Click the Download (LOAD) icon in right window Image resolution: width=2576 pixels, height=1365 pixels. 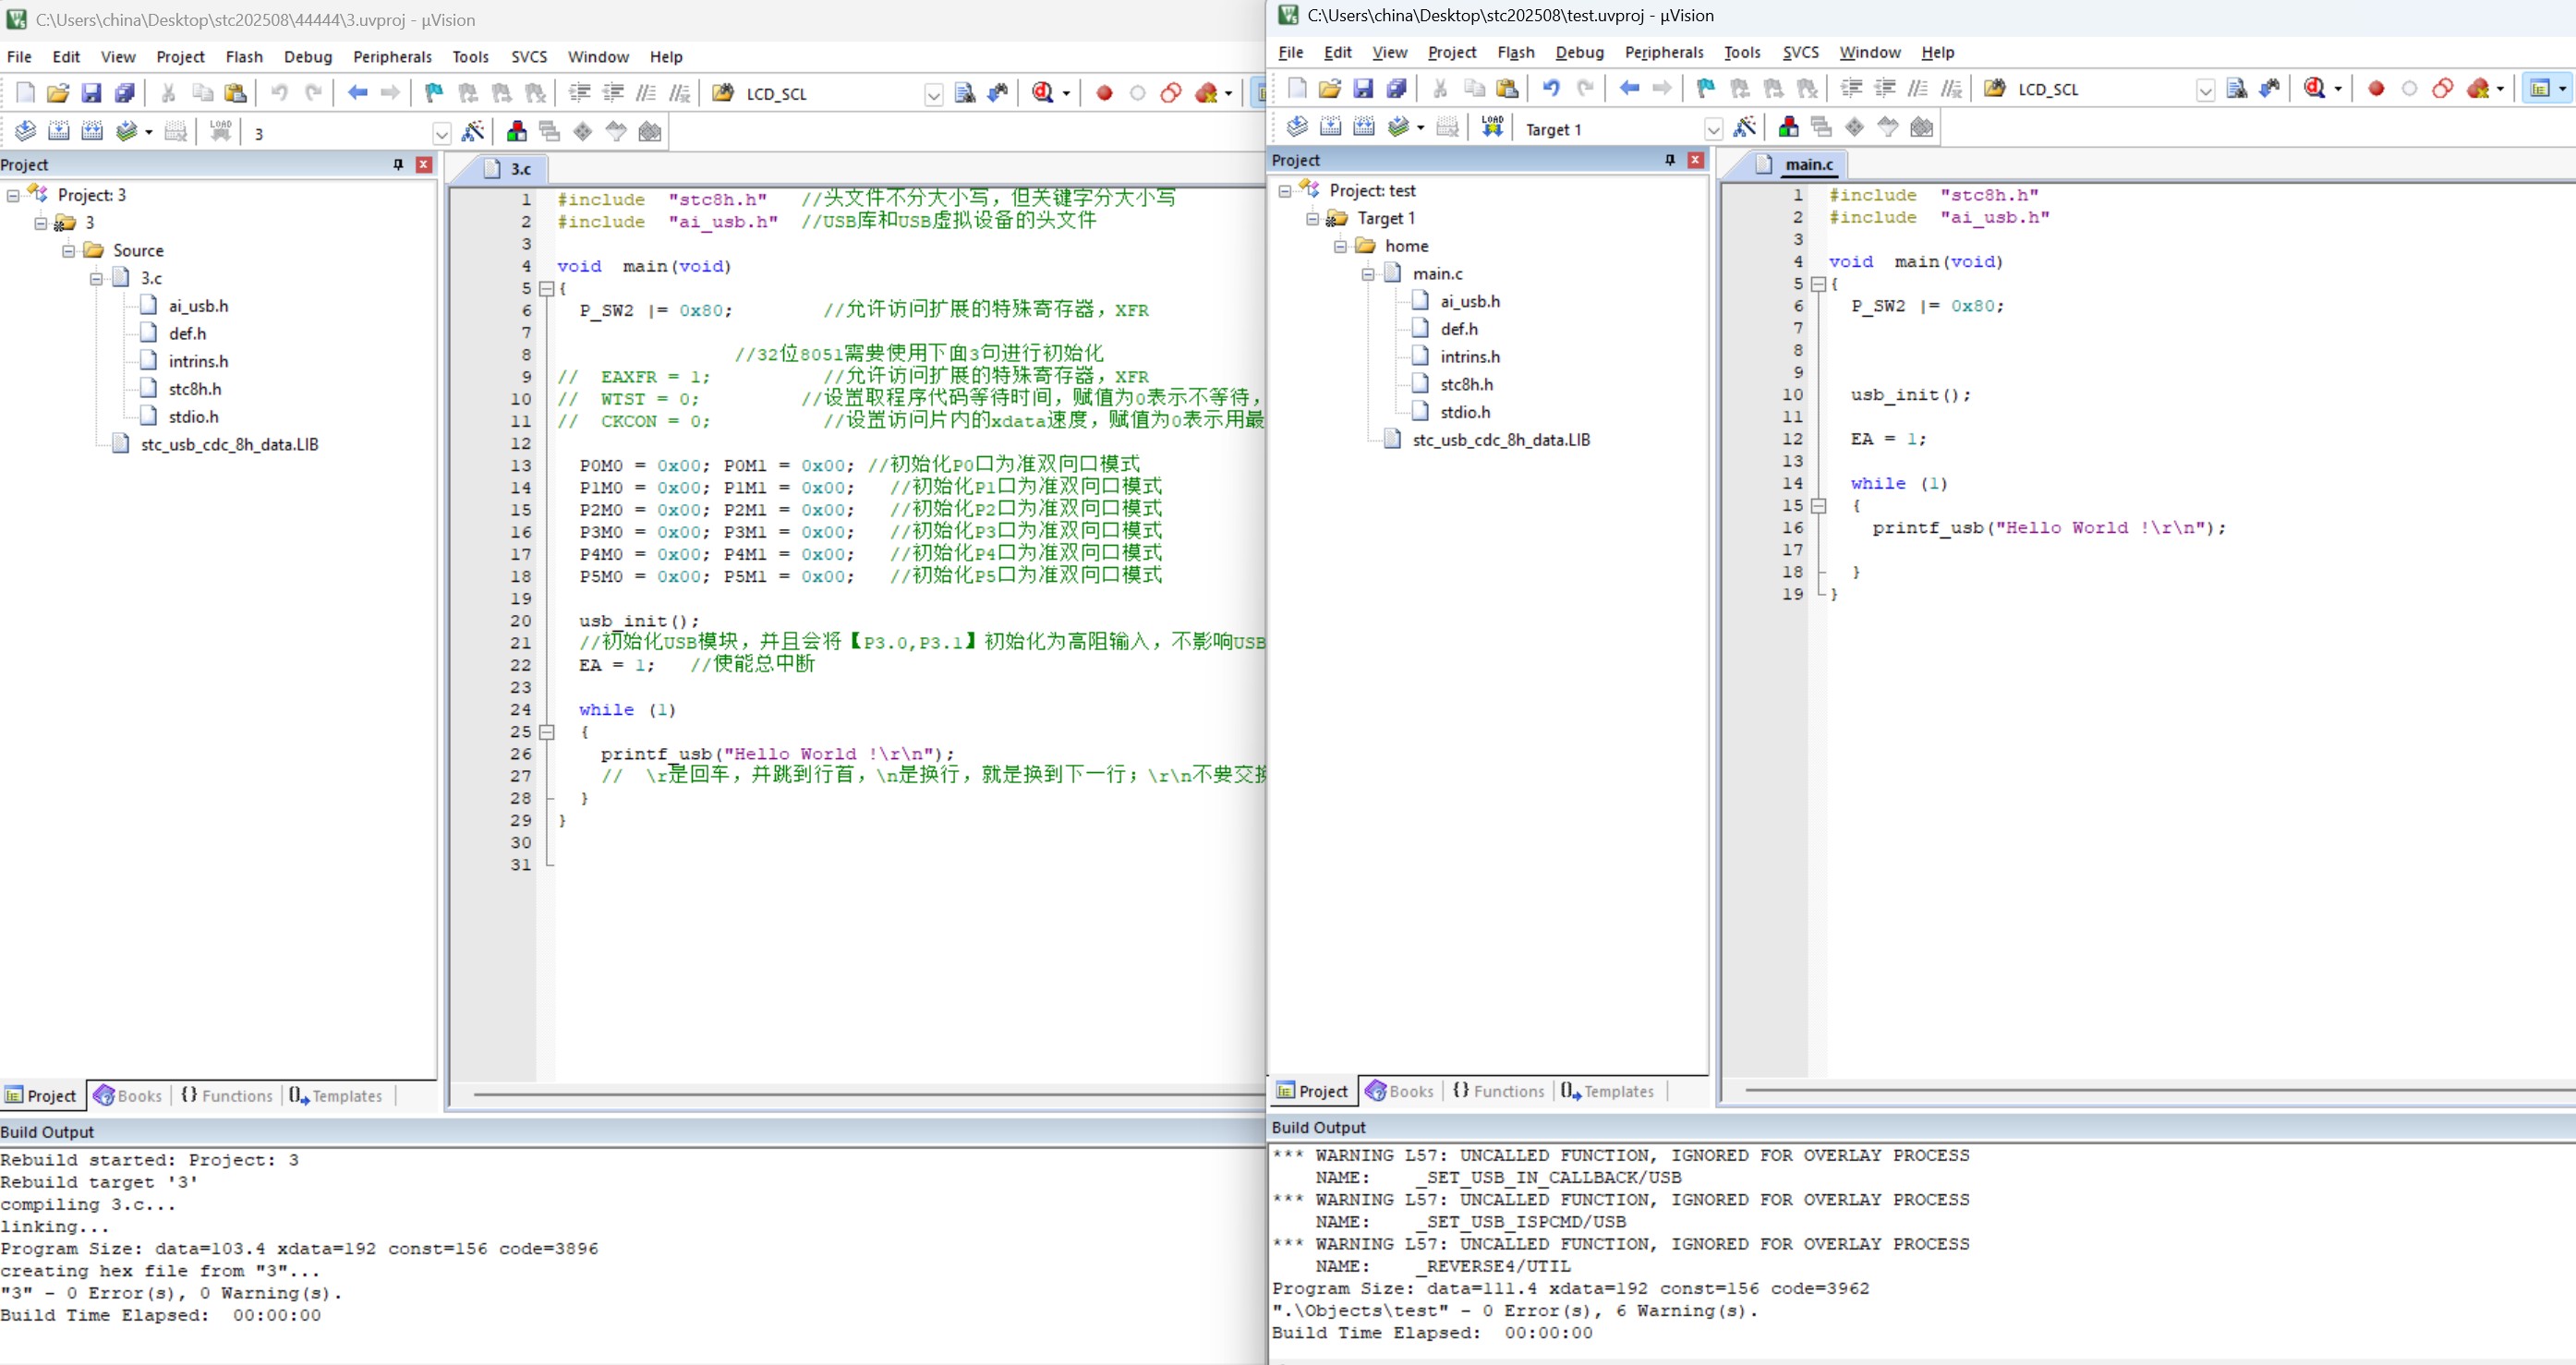[1492, 127]
